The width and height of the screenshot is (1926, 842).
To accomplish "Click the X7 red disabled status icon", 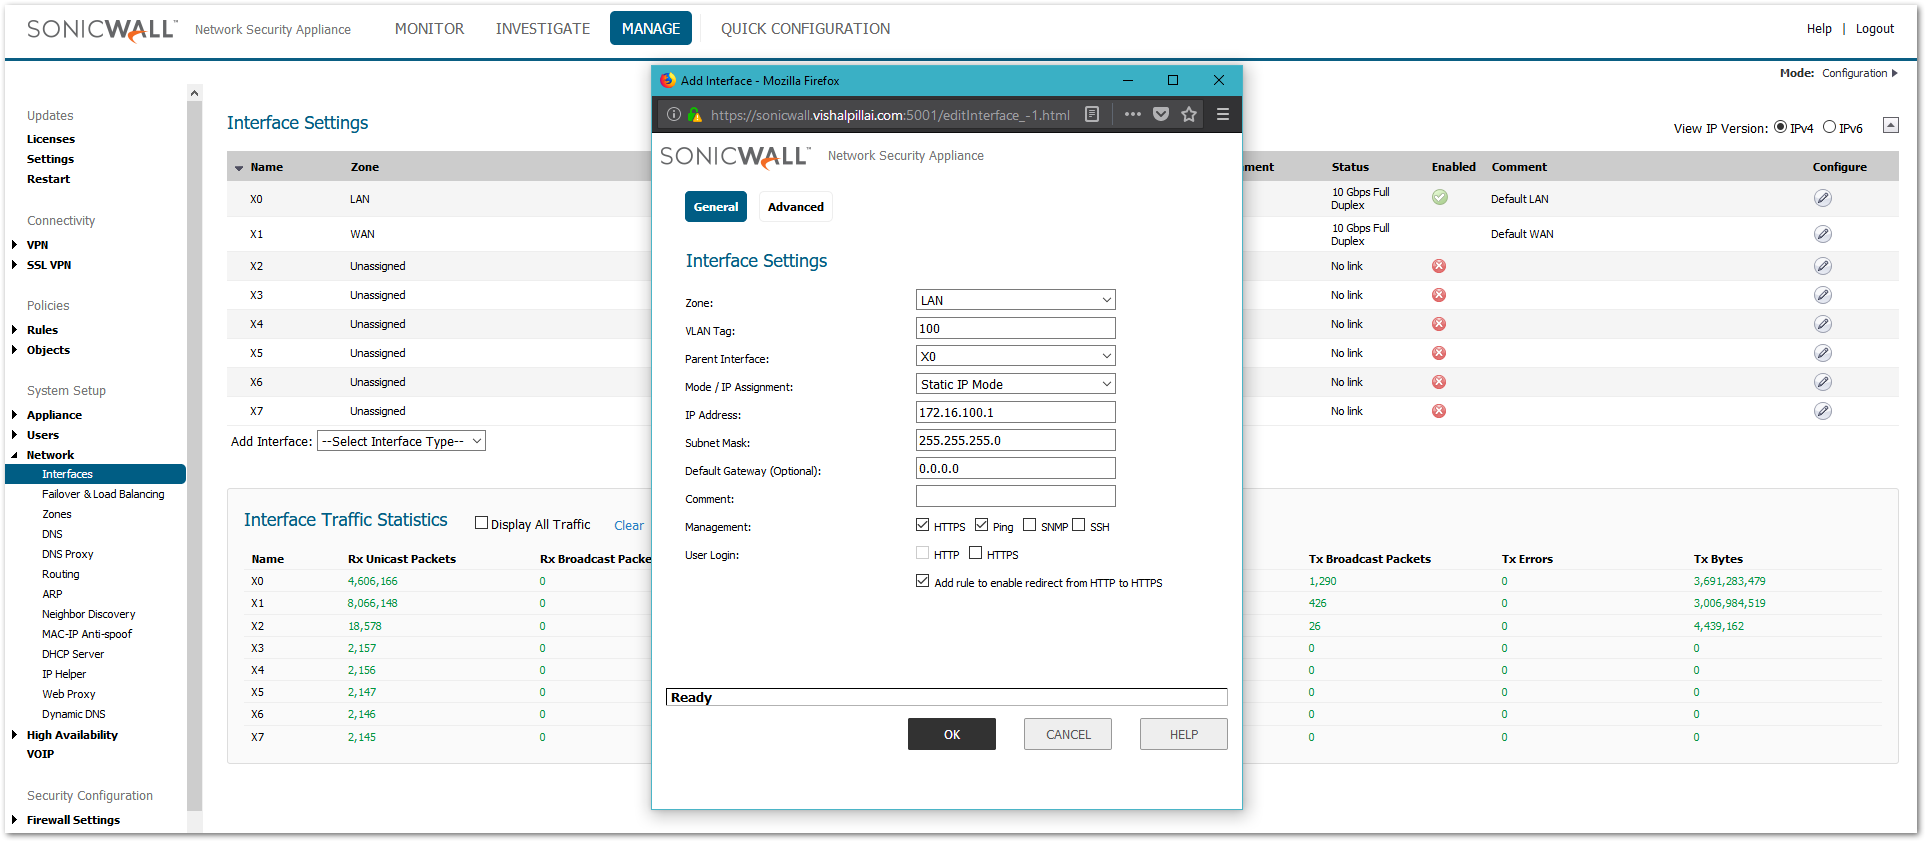I will point(1439,411).
